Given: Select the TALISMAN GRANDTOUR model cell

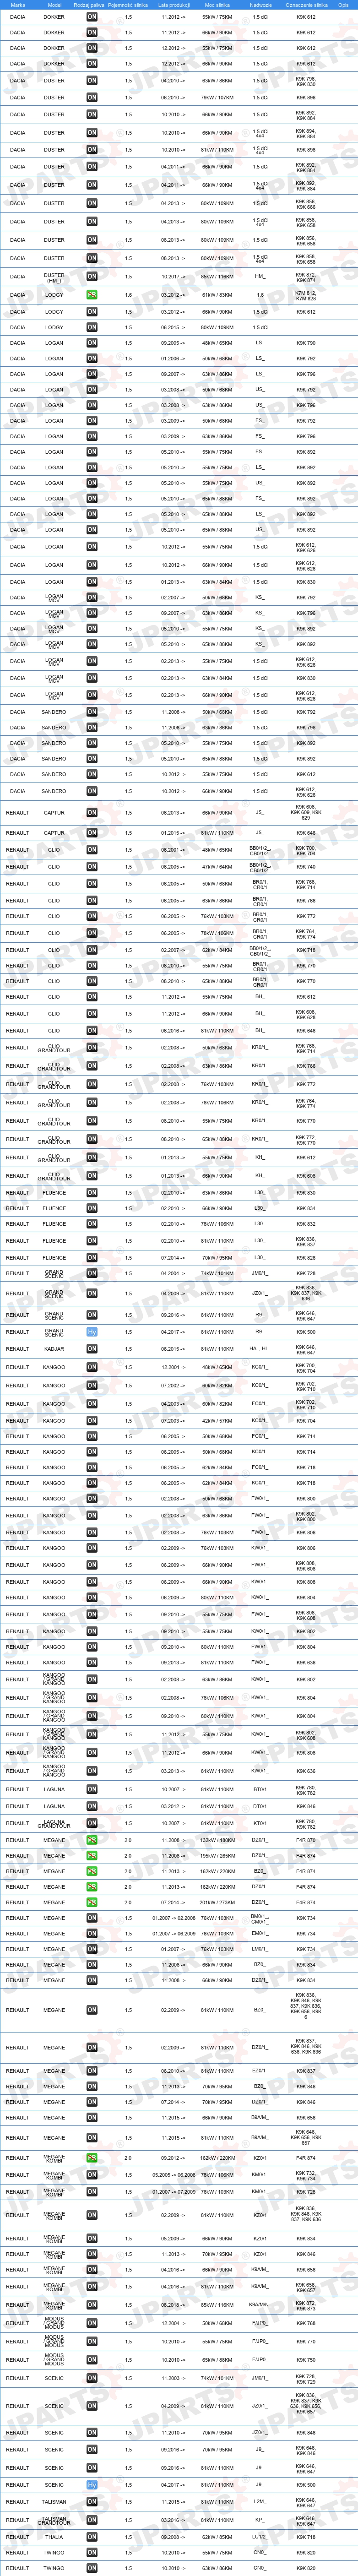Looking at the screenshot, I should coord(54,2521).
